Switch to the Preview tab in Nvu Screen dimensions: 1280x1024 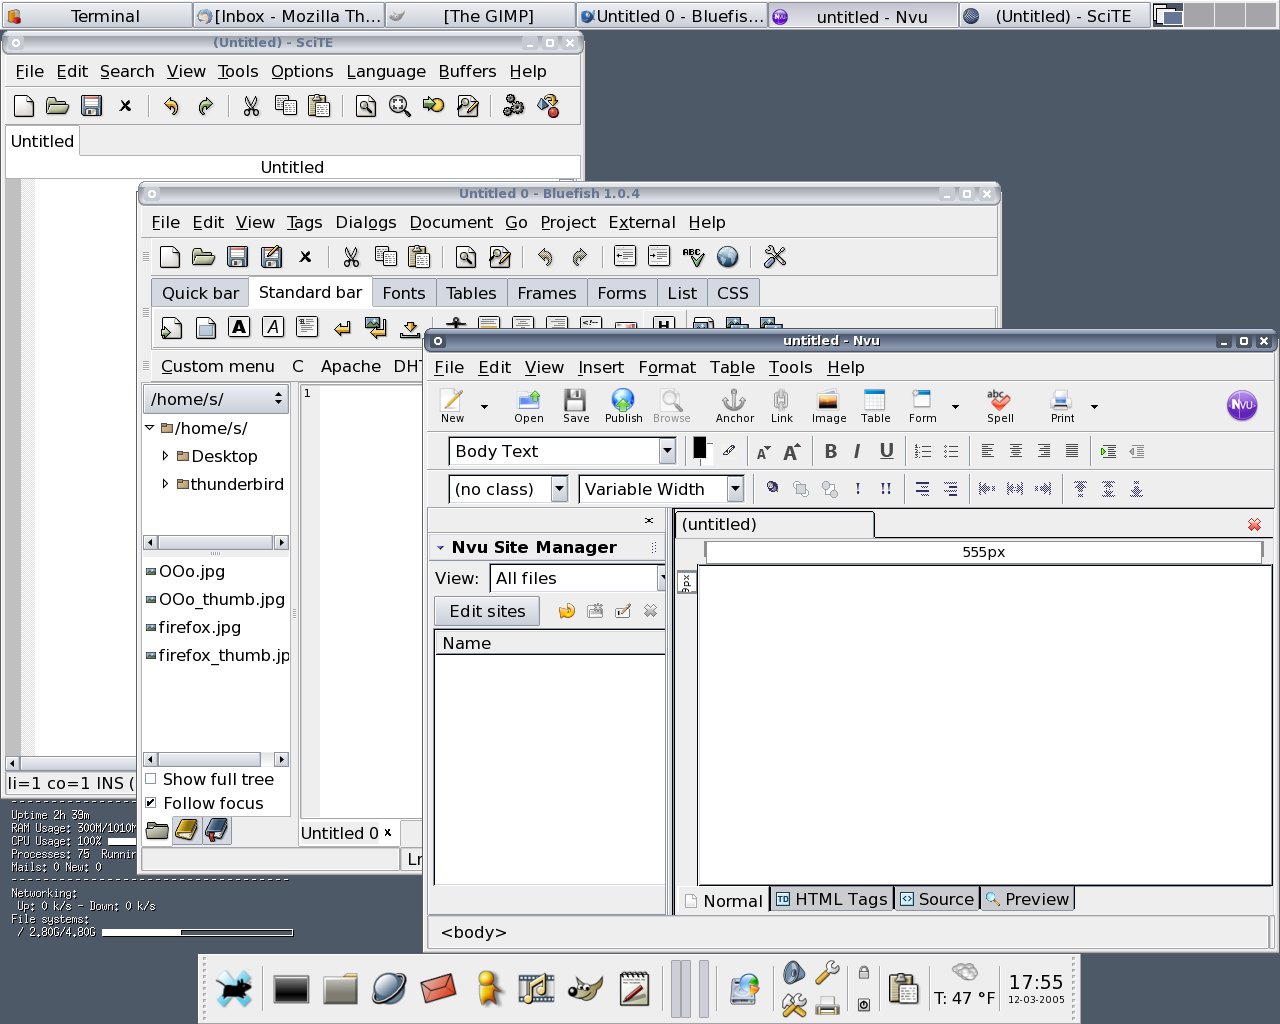pos(1027,899)
